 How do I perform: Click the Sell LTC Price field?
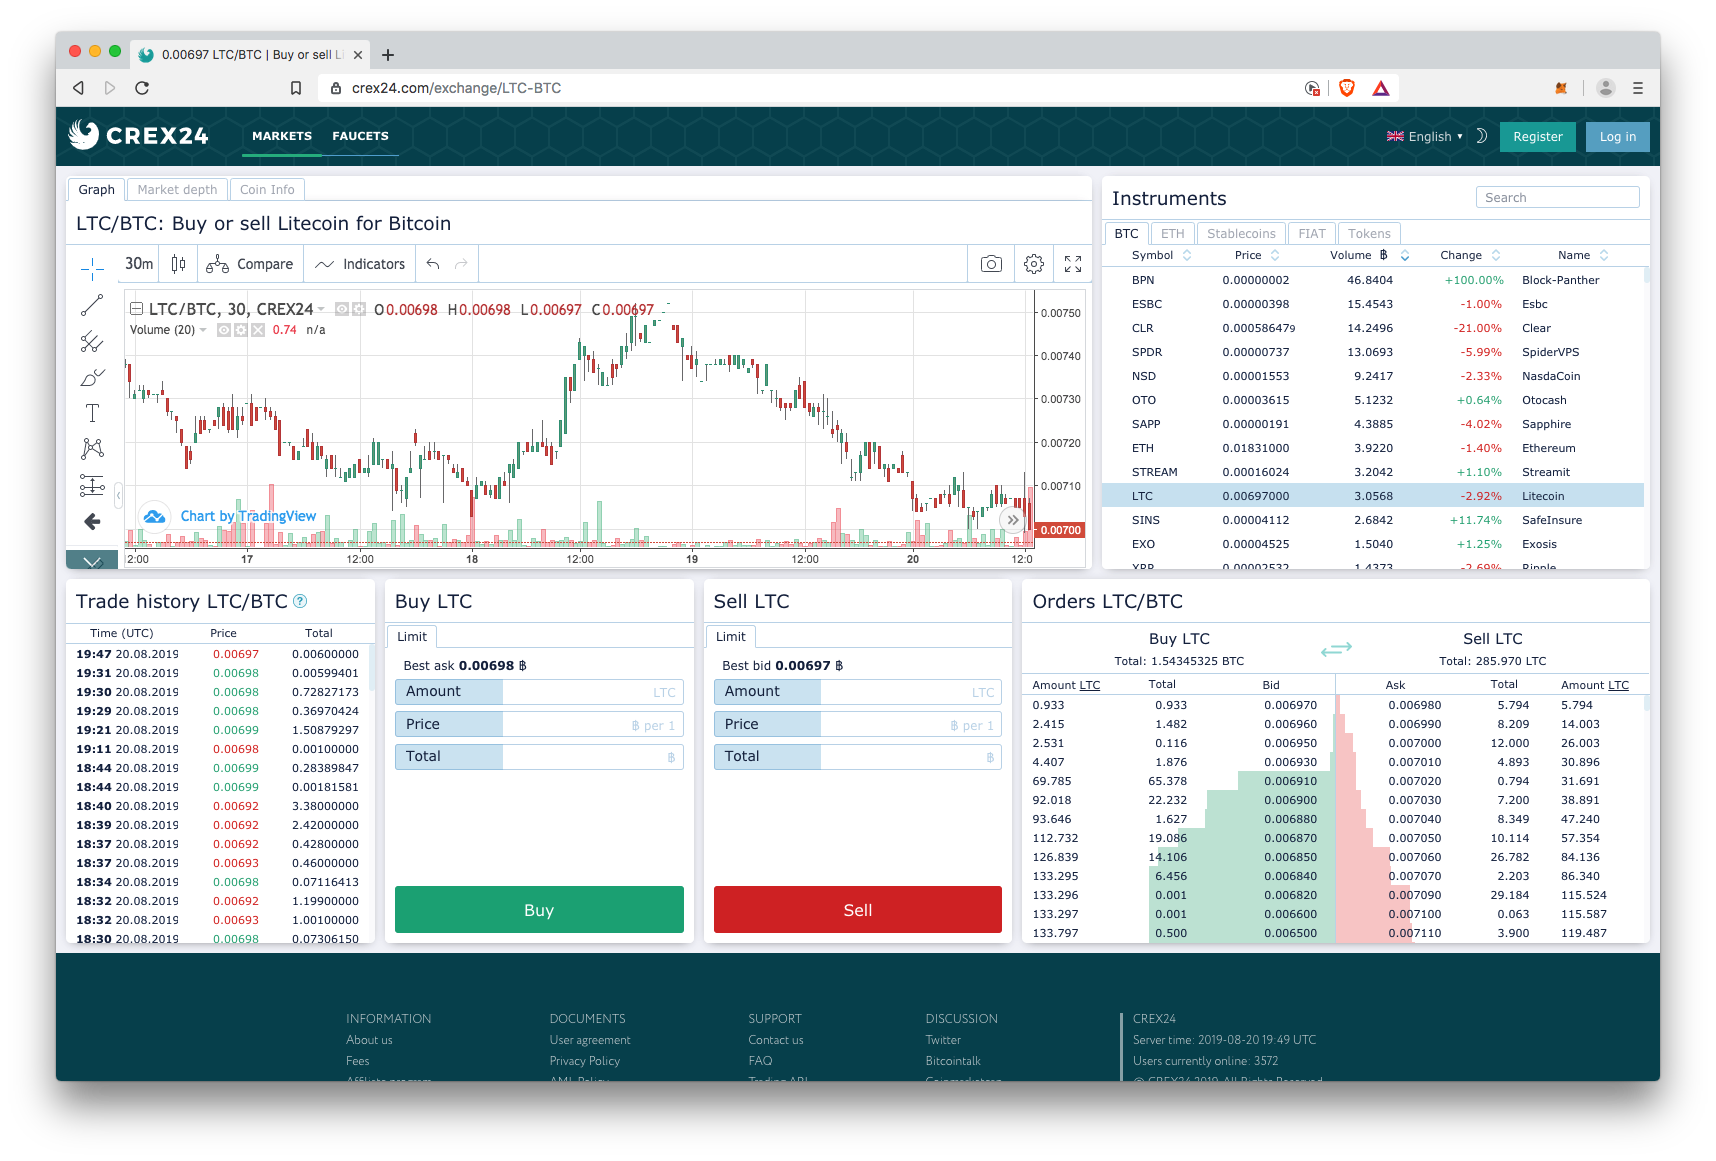click(x=857, y=725)
